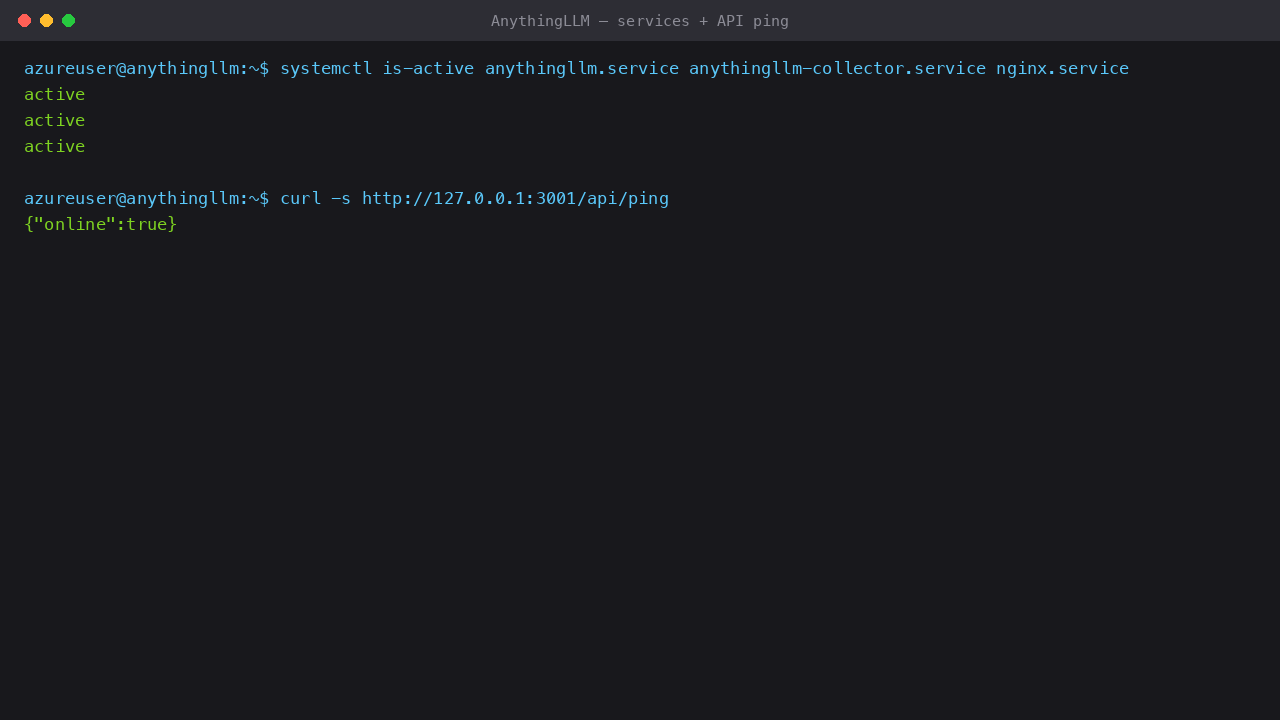Click the second 'active' output line
The height and width of the screenshot is (720, 1280).
[55, 120]
